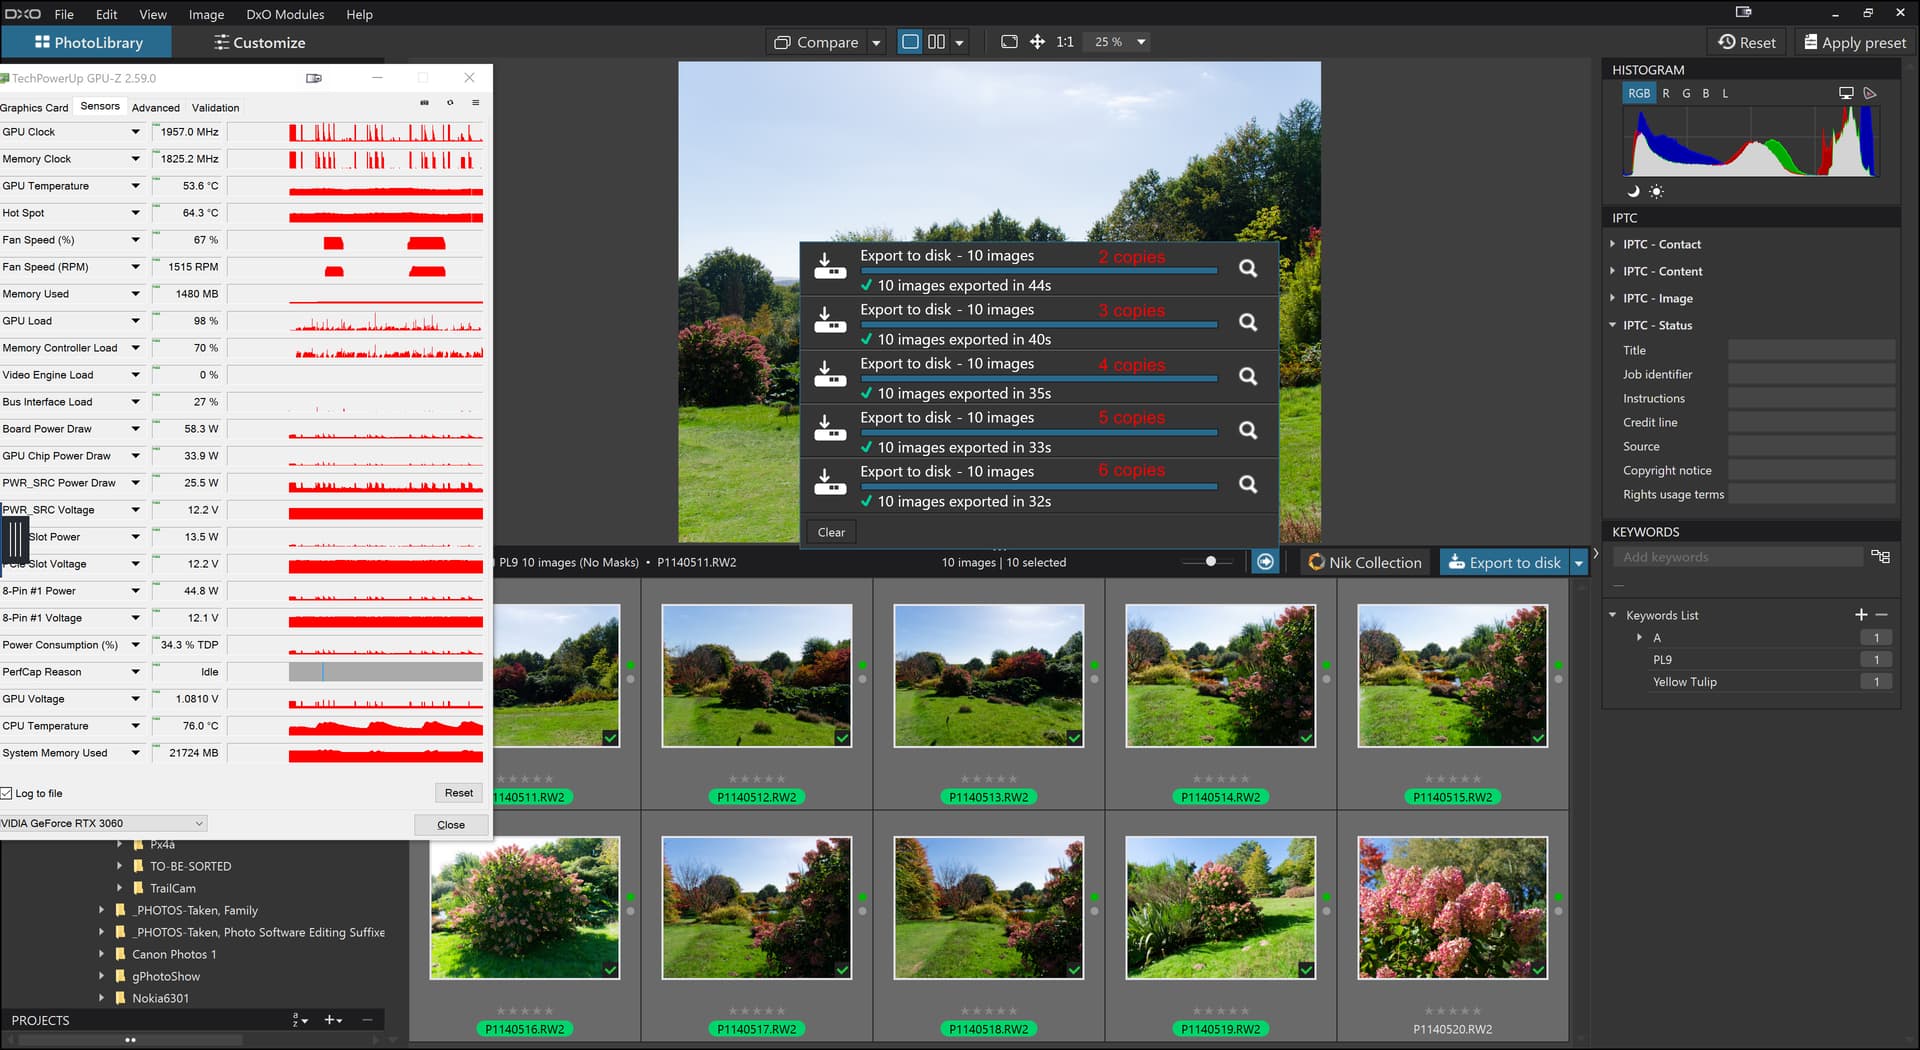Toggle Log to file checkbox
The height and width of the screenshot is (1050, 1920).
point(7,793)
